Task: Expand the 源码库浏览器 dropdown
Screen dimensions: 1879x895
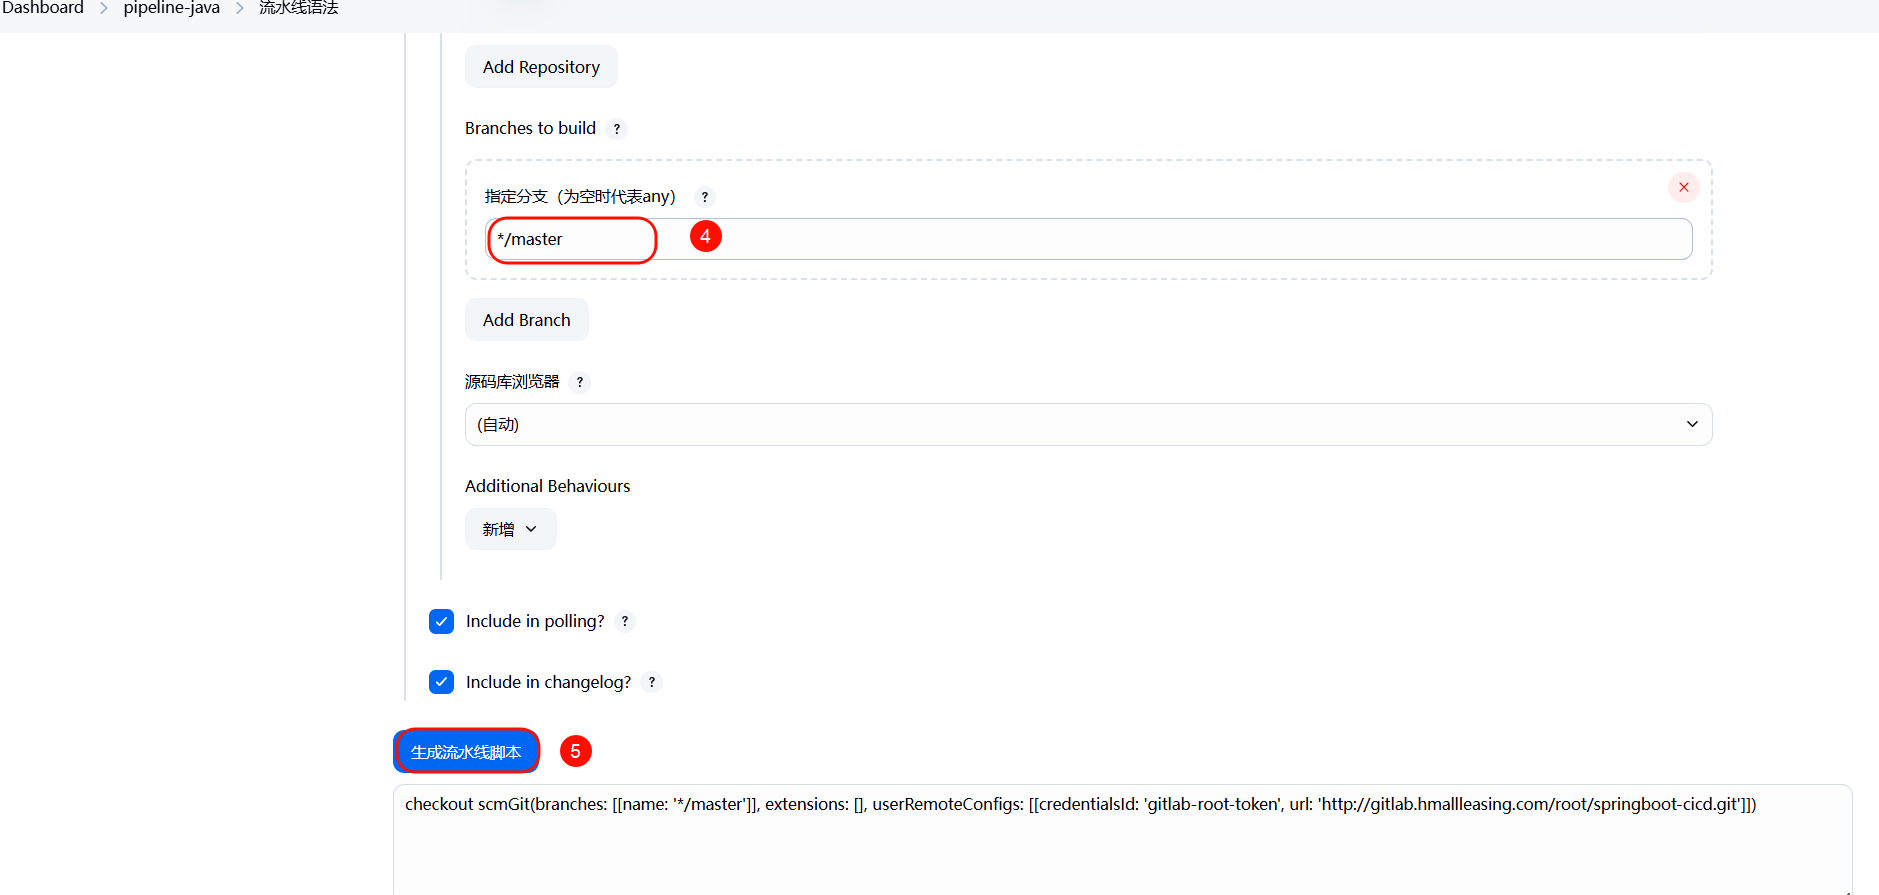Action: (x=1088, y=425)
